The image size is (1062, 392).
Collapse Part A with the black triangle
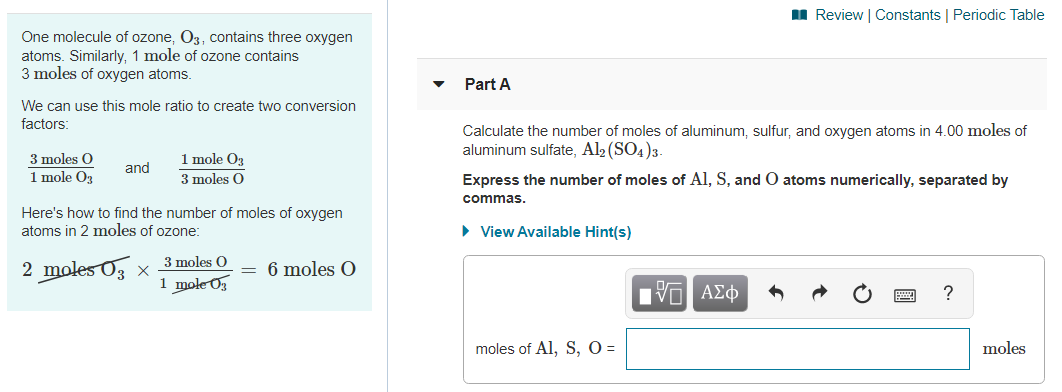pos(440,85)
